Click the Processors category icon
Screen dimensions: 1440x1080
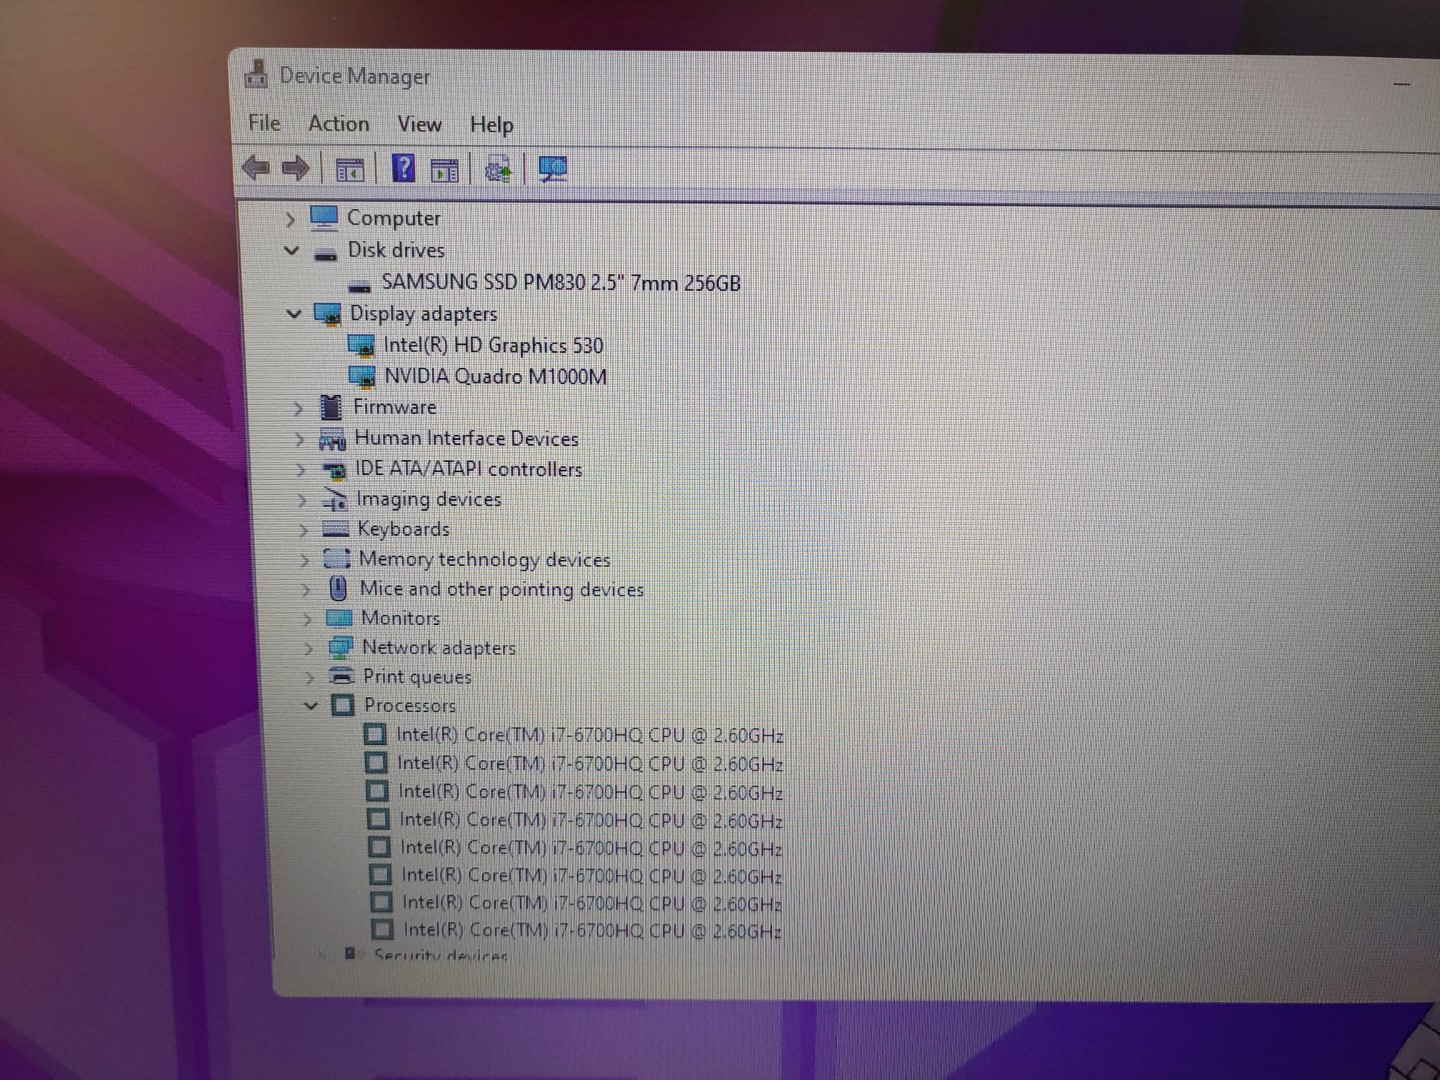[342, 705]
